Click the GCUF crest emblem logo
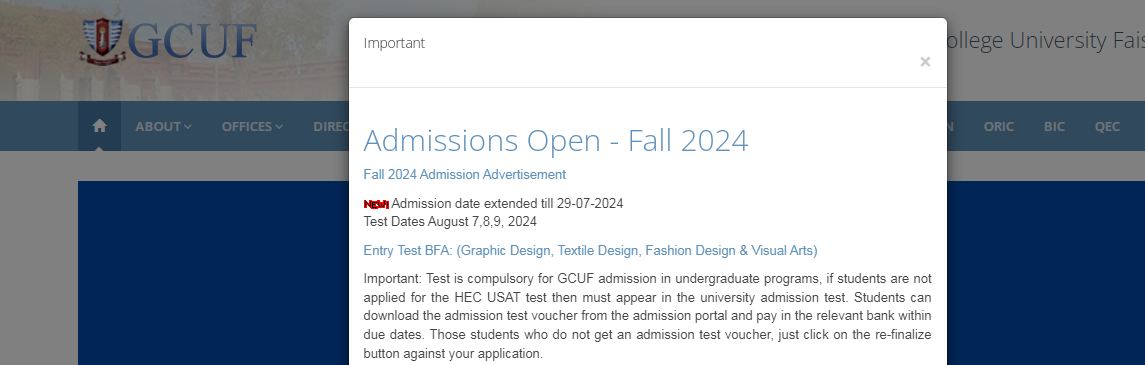 (102, 41)
